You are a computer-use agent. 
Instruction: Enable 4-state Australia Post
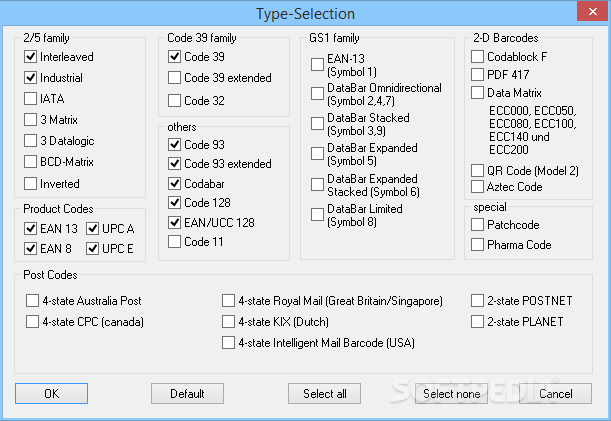click(33, 301)
